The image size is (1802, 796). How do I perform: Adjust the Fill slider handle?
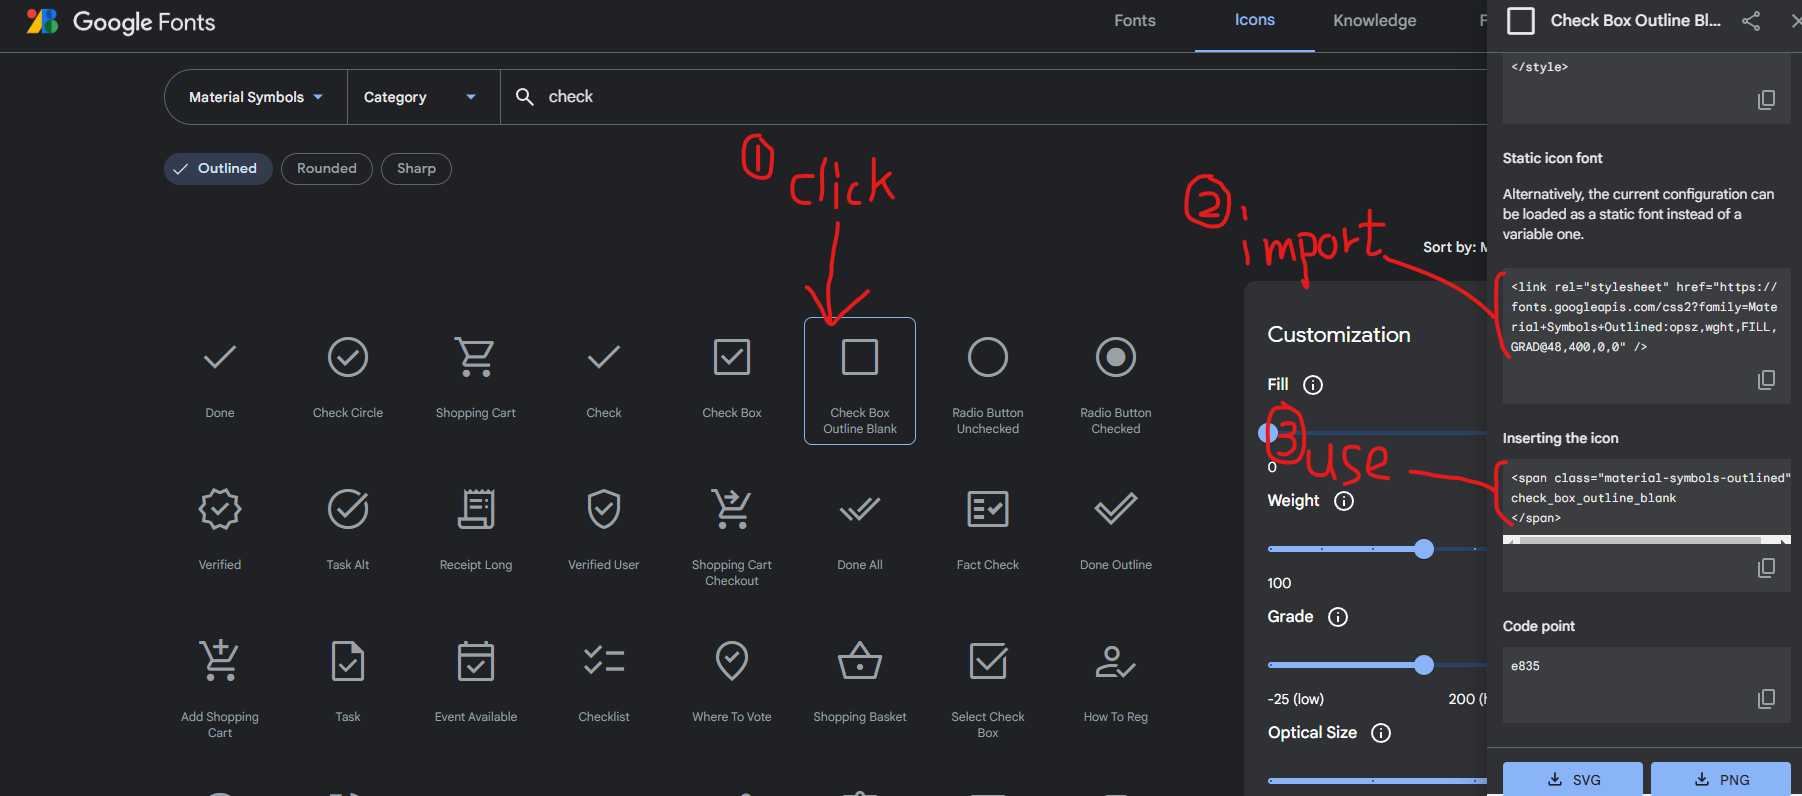pyautogui.click(x=1268, y=433)
